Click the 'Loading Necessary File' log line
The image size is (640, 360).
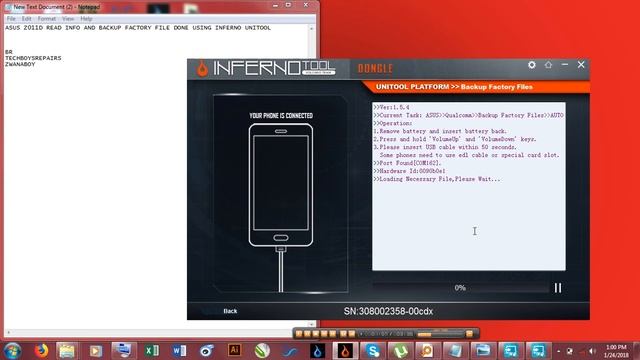tap(437, 179)
